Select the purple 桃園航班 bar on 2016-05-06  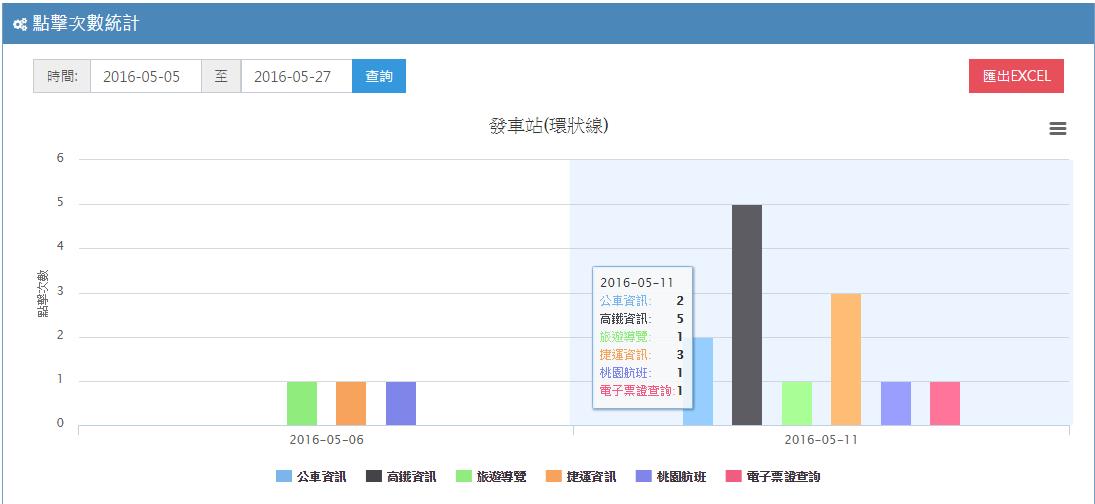(x=401, y=403)
